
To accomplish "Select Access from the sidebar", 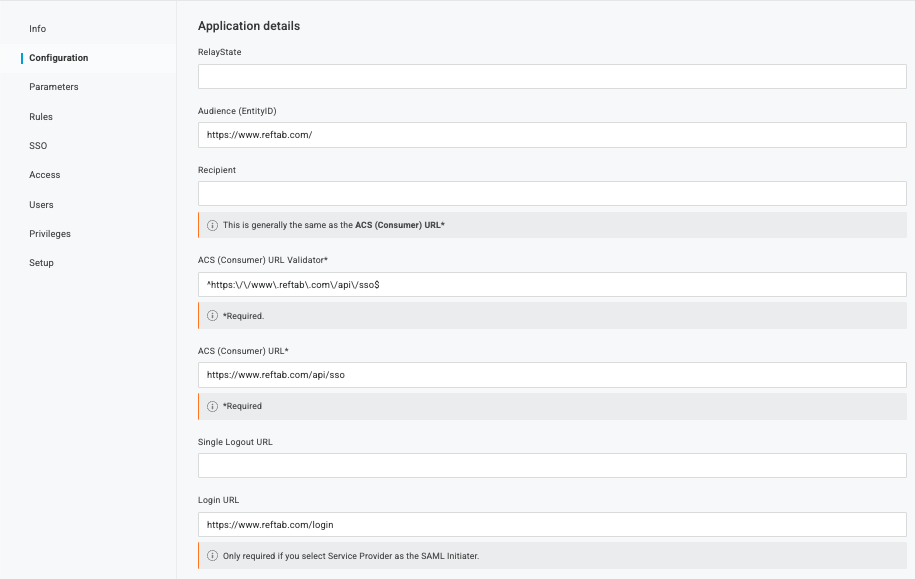I will point(44,174).
